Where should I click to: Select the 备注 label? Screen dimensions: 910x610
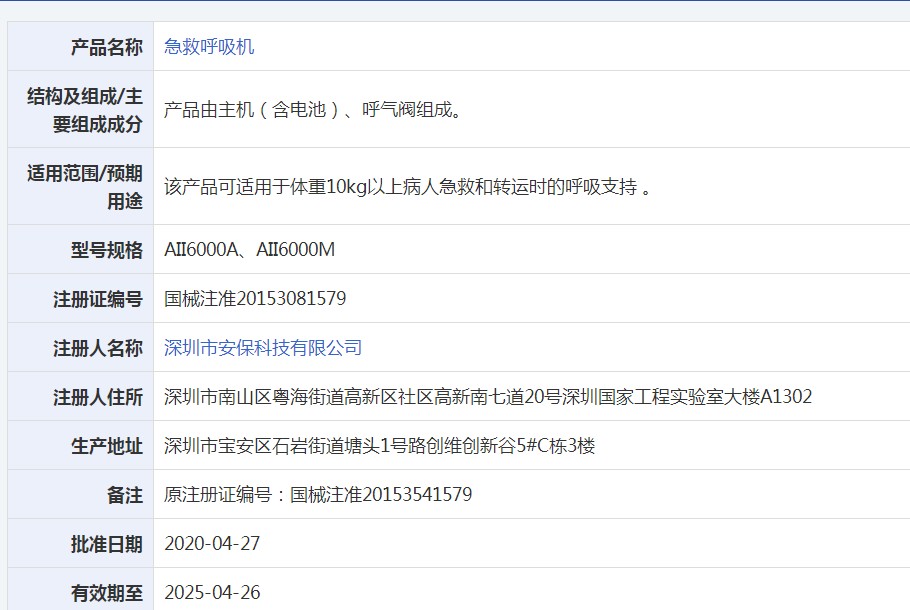[125, 495]
